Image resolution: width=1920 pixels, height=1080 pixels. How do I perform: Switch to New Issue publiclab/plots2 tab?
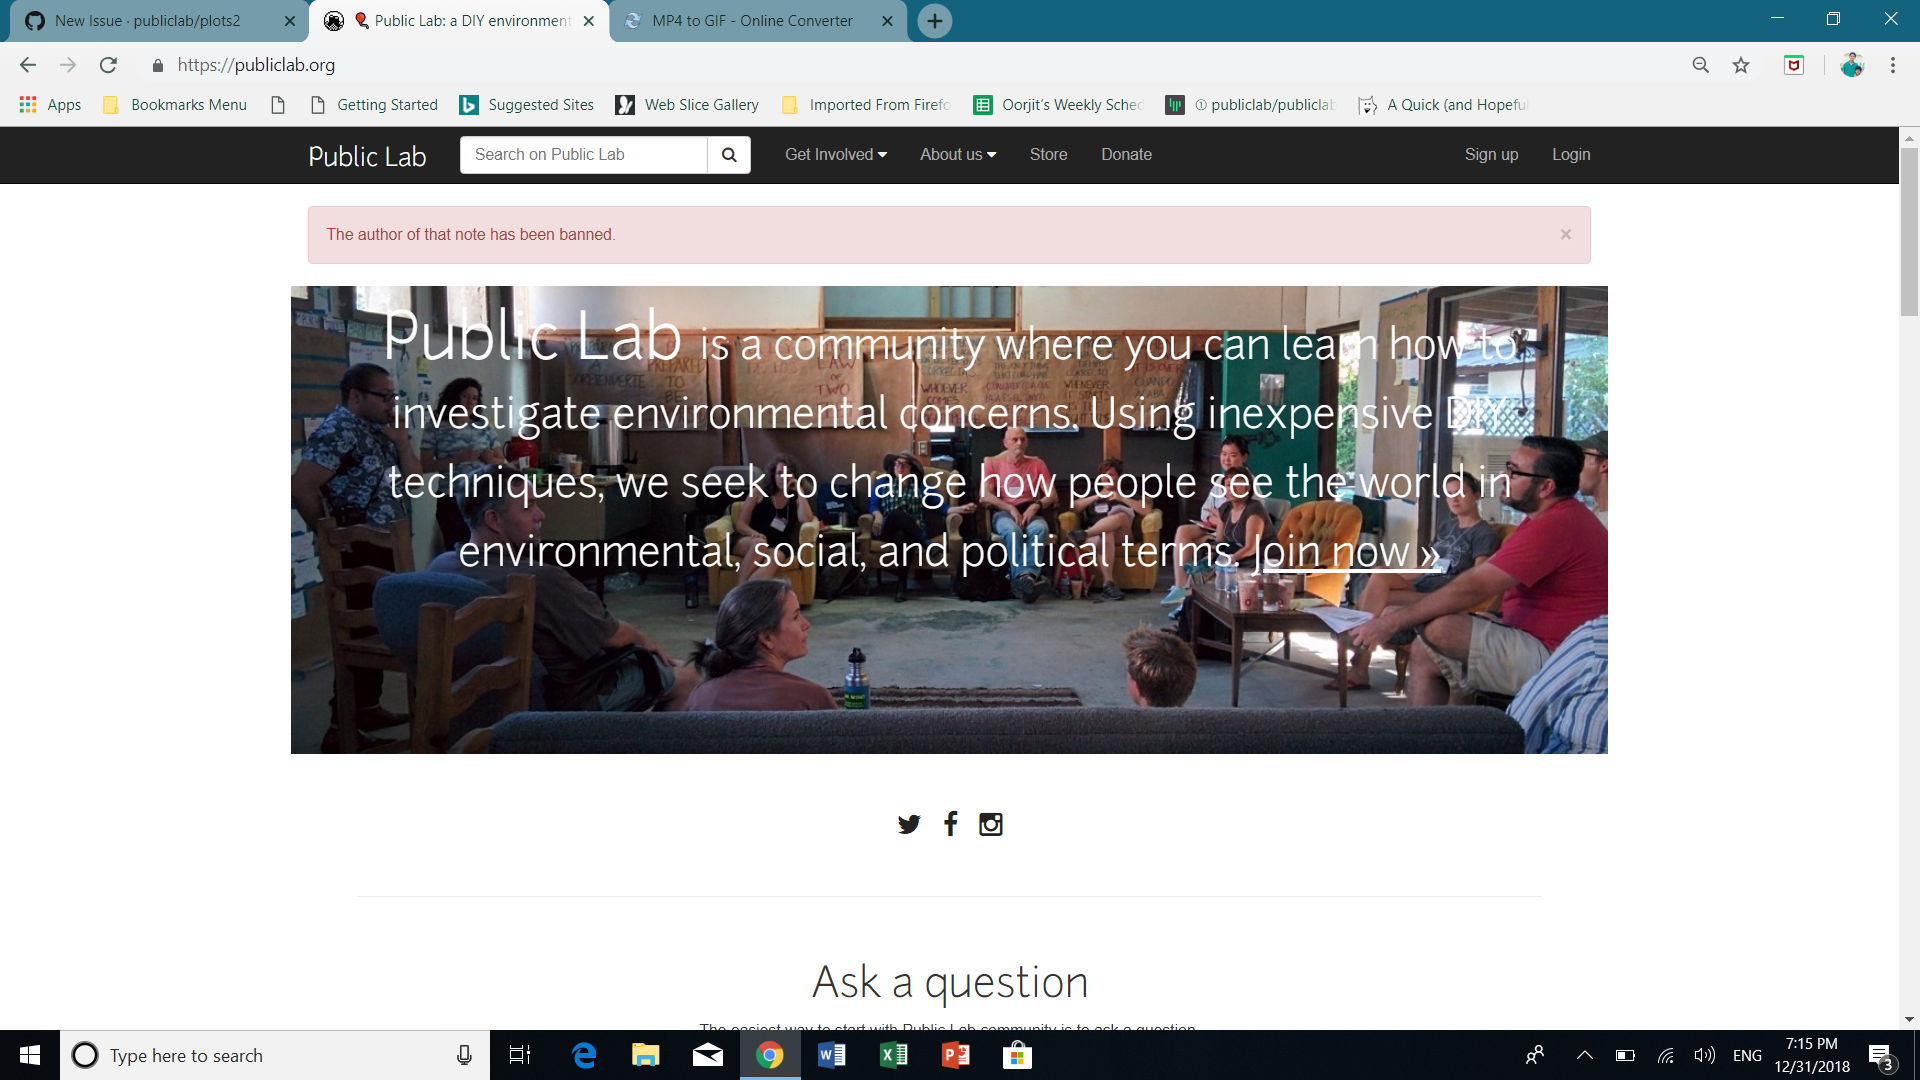point(148,21)
